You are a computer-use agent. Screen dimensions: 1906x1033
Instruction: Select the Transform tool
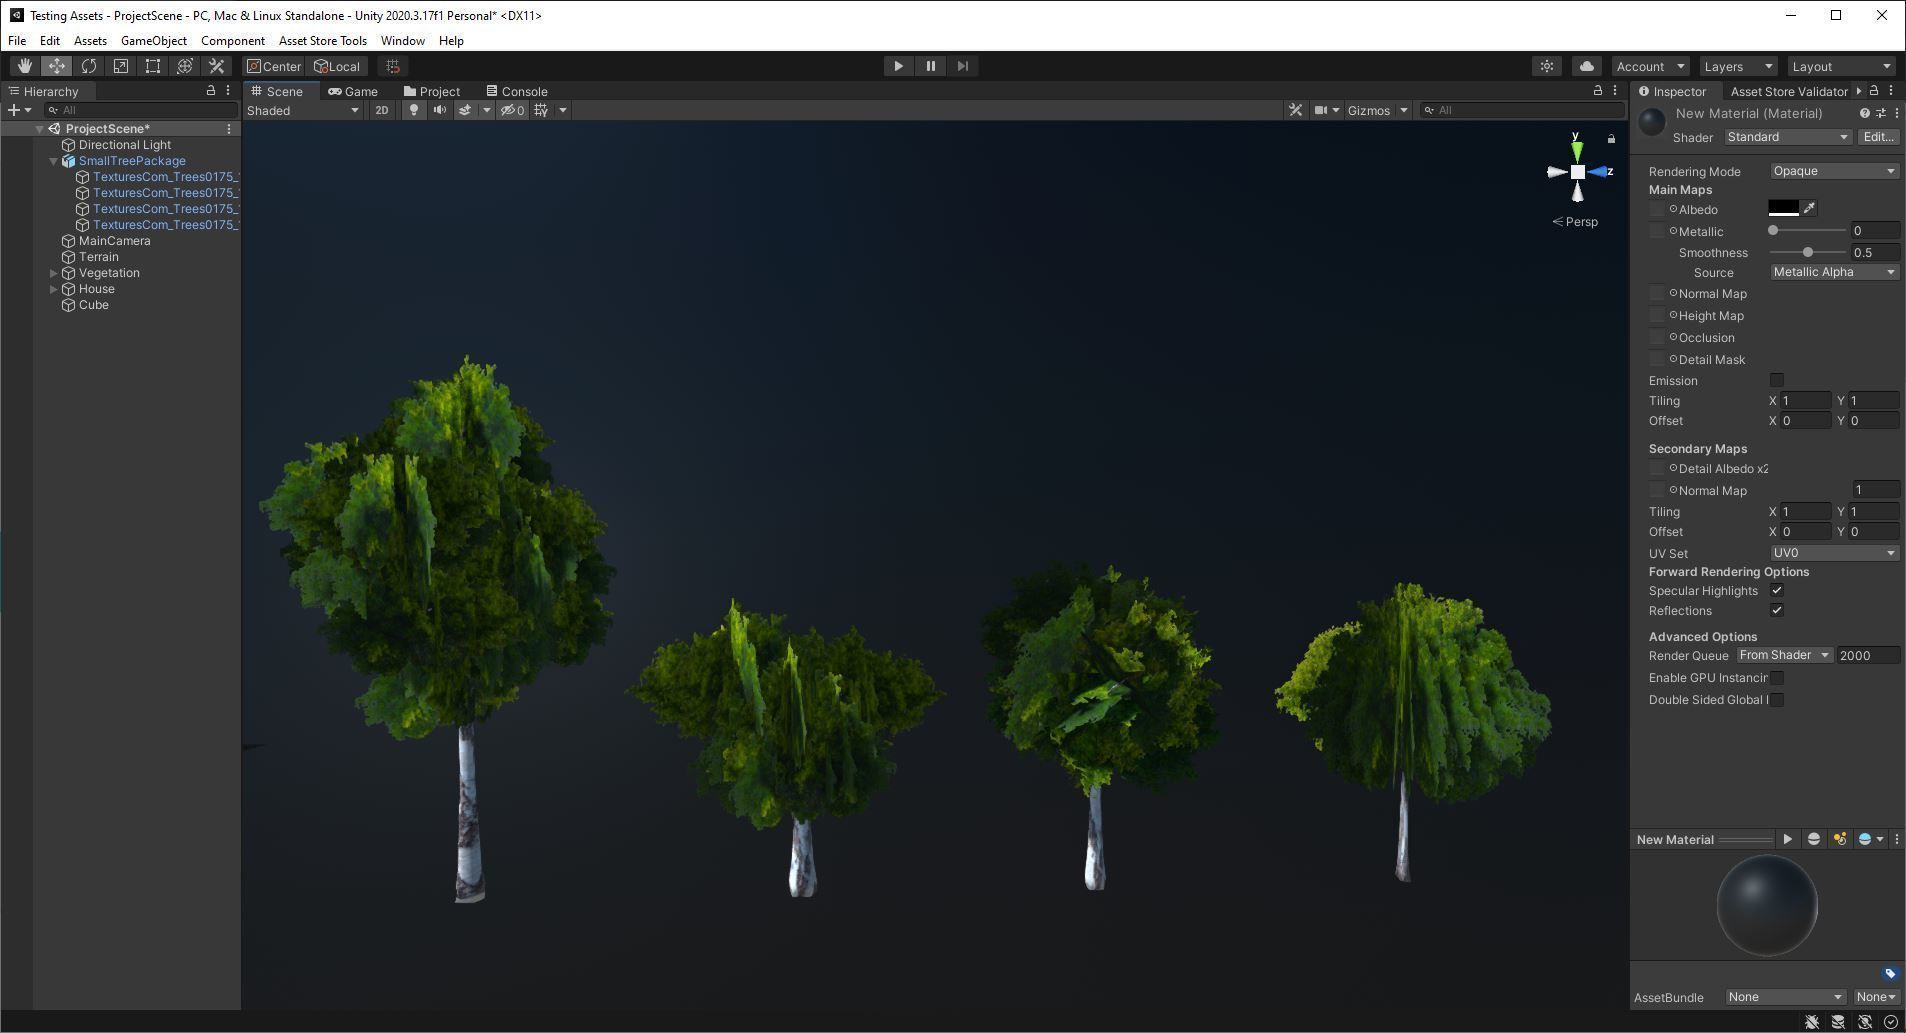point(185,66)
